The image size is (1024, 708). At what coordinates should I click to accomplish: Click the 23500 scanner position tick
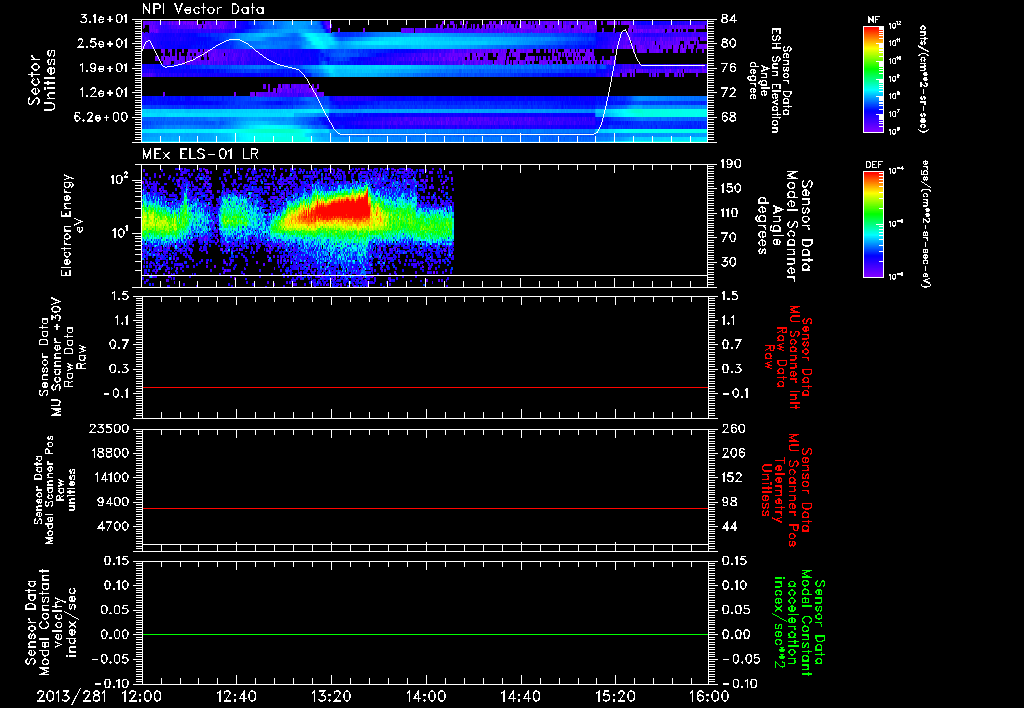[x=108, y=428]
